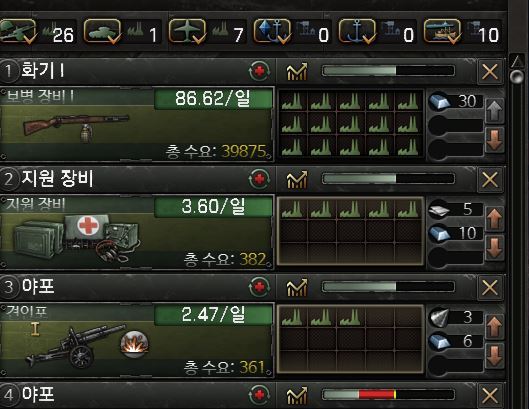Click the red-cross repair icon on line 4
529x409 pixels.
point(259,394)
